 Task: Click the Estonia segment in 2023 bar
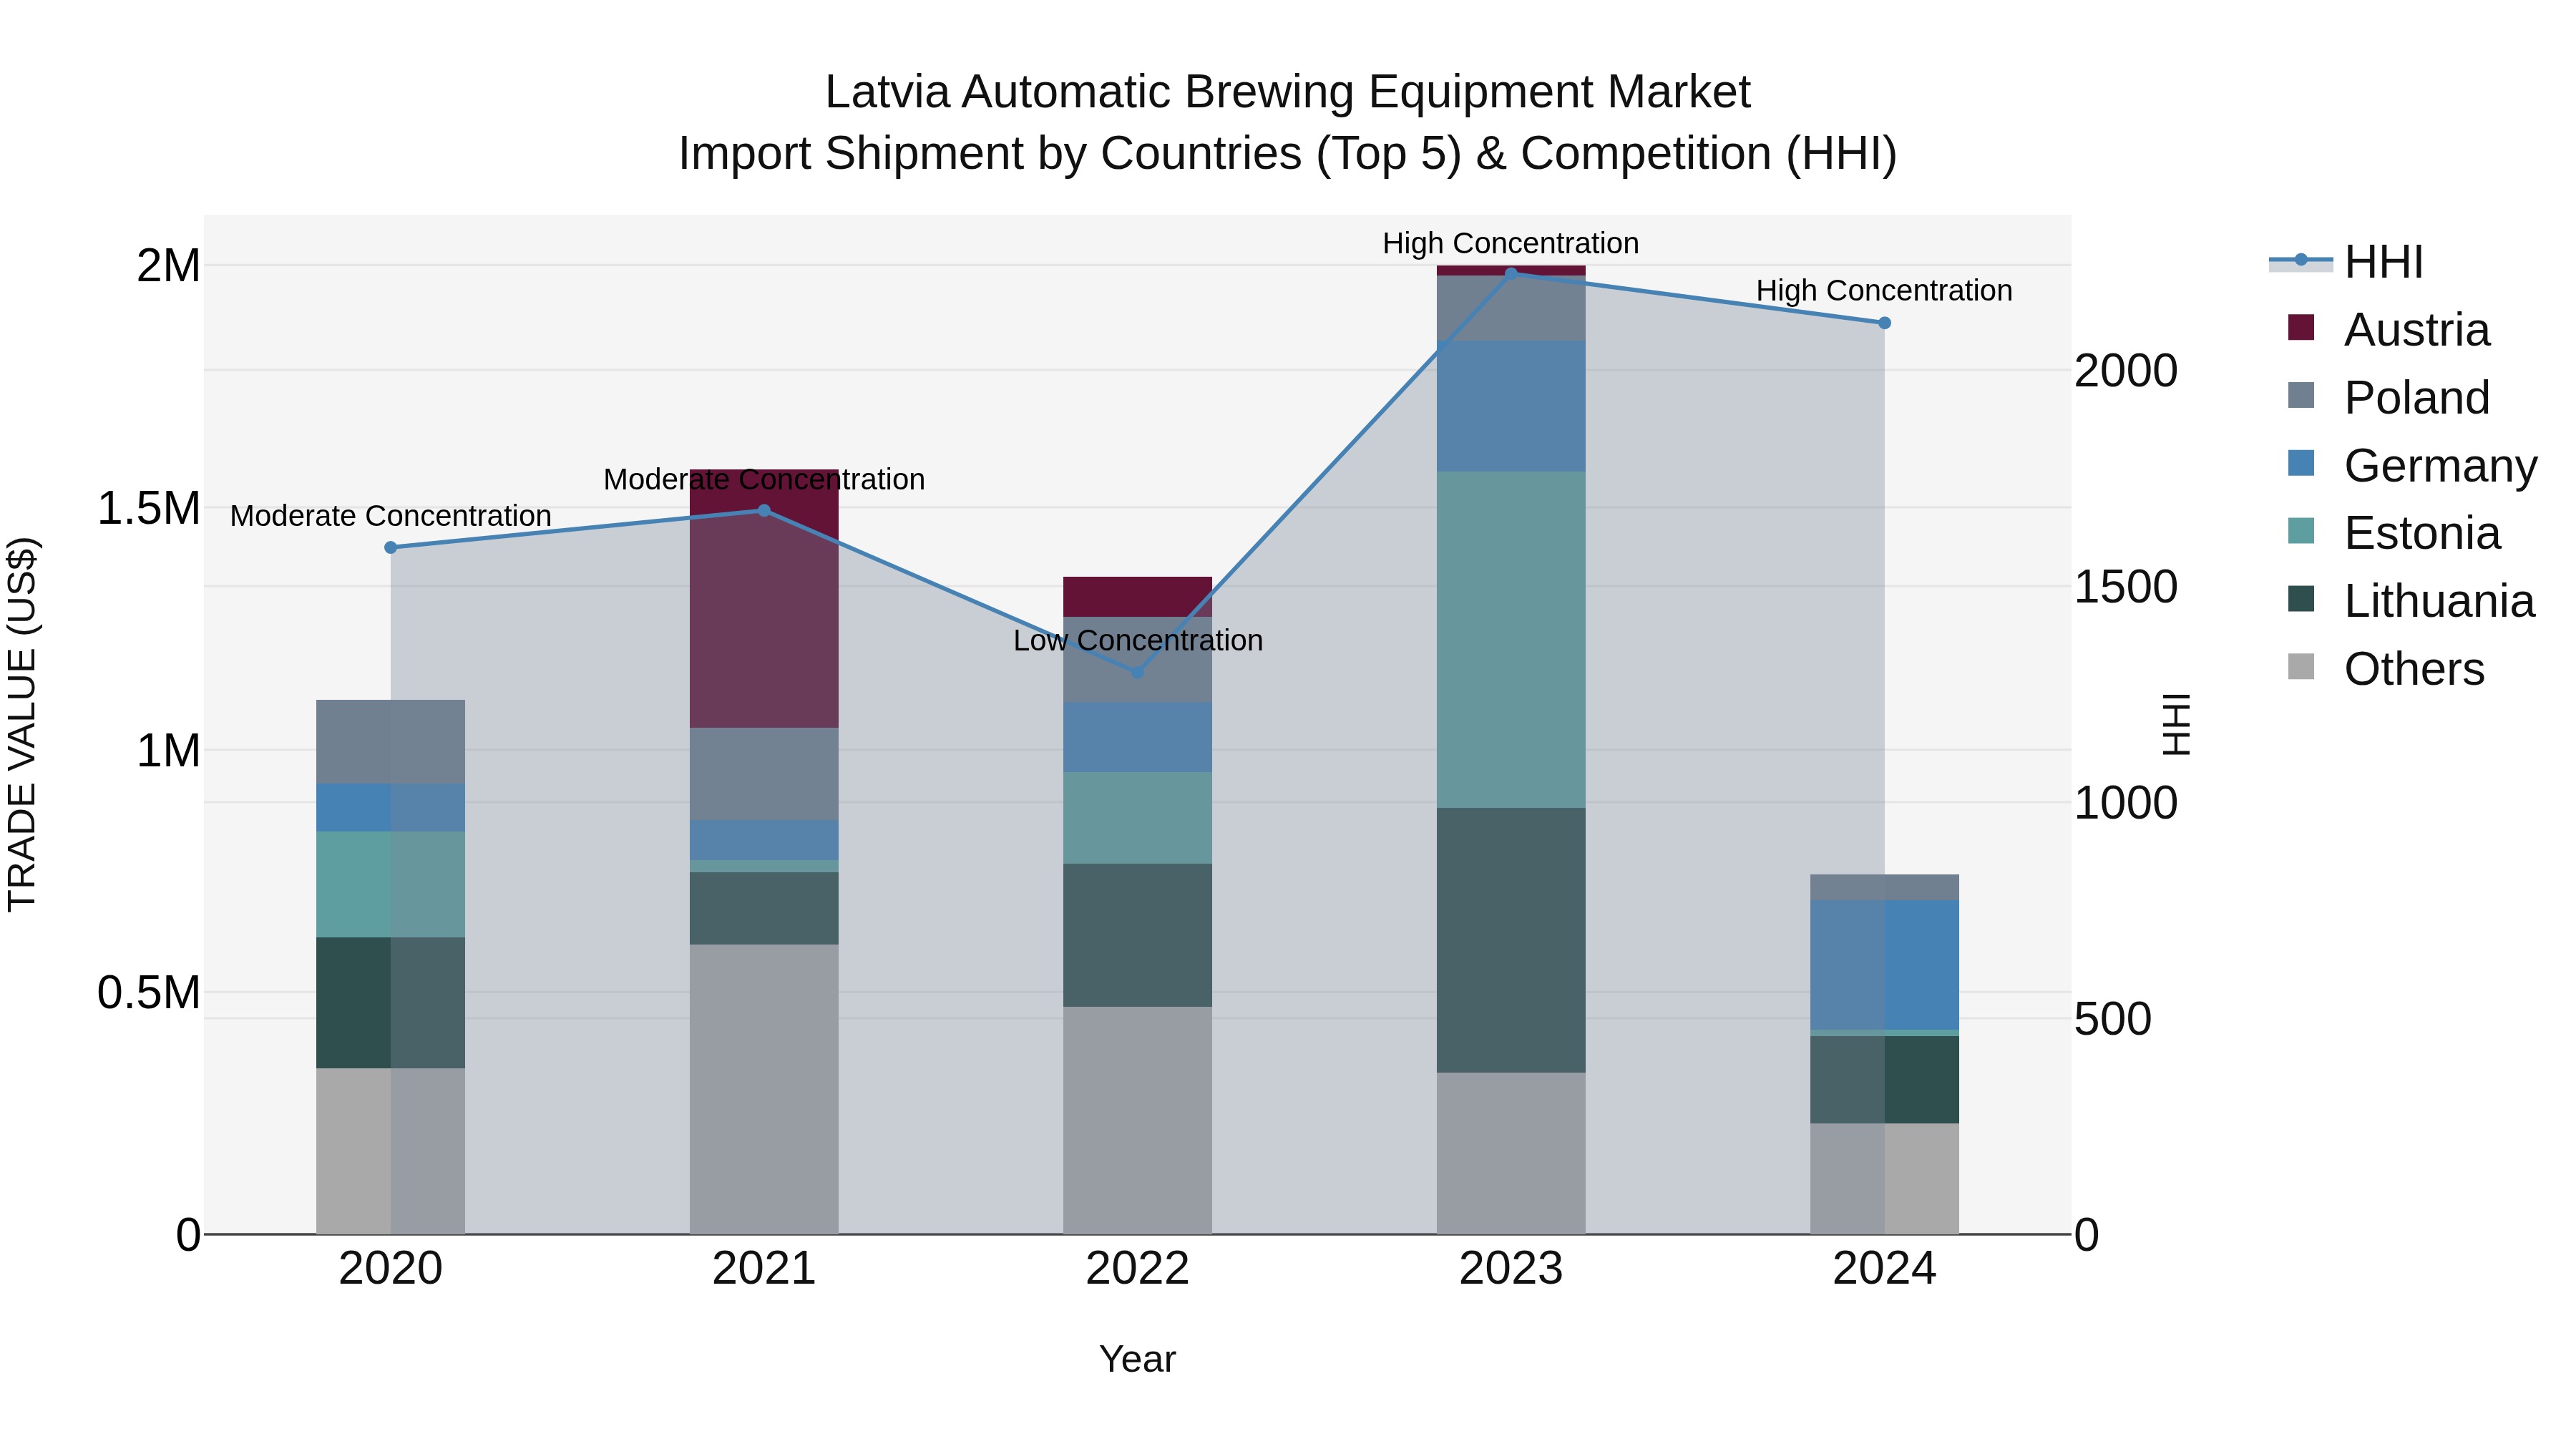[1511, 640]
